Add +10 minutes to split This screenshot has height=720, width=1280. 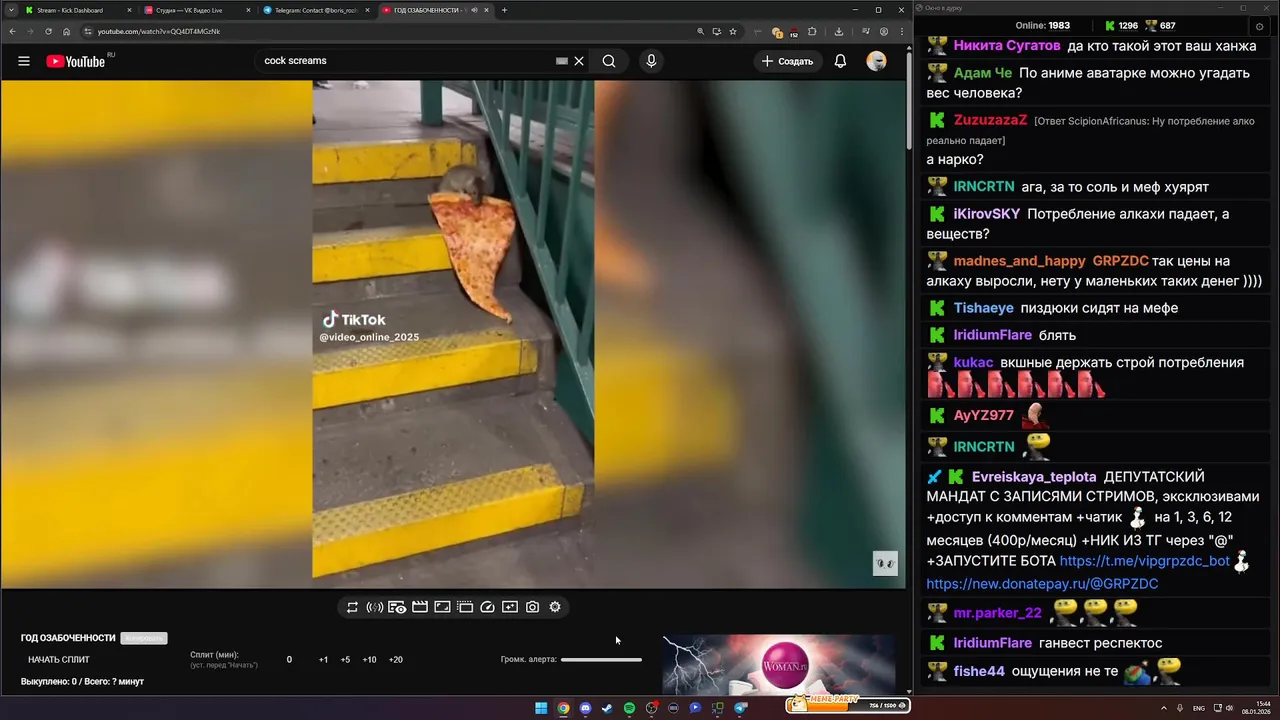tap(369, 660)
